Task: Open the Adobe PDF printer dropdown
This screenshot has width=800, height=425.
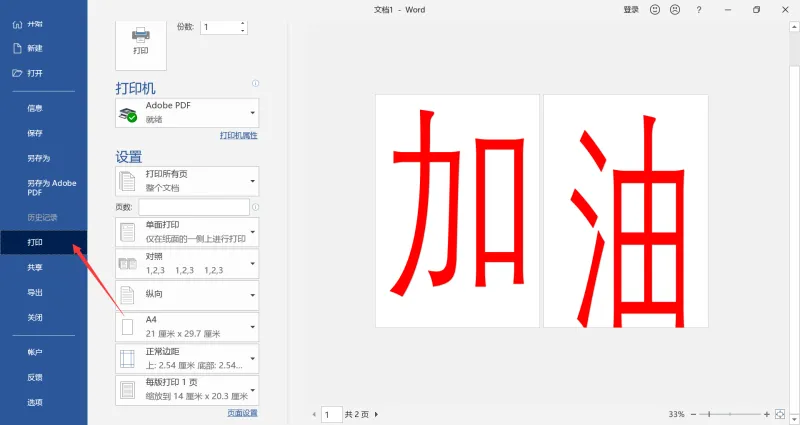Action: click(187, 113)
